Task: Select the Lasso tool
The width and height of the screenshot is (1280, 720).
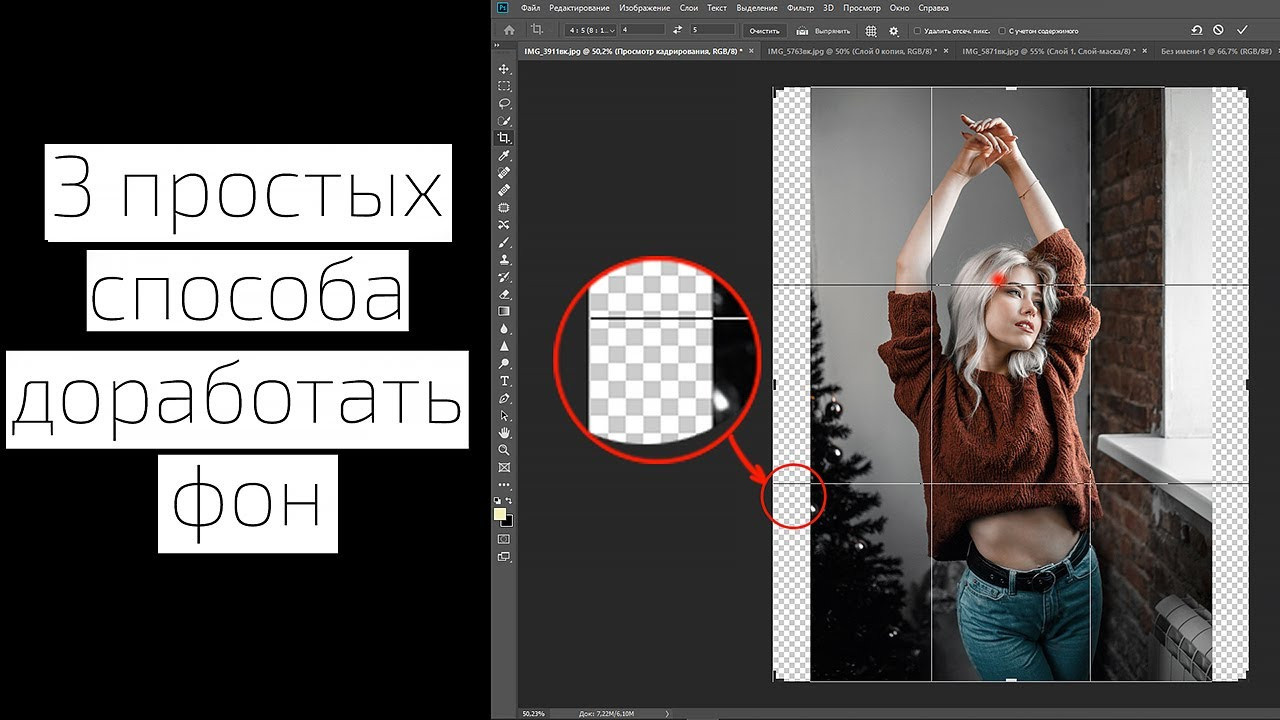Action: (x=505, y=104)
